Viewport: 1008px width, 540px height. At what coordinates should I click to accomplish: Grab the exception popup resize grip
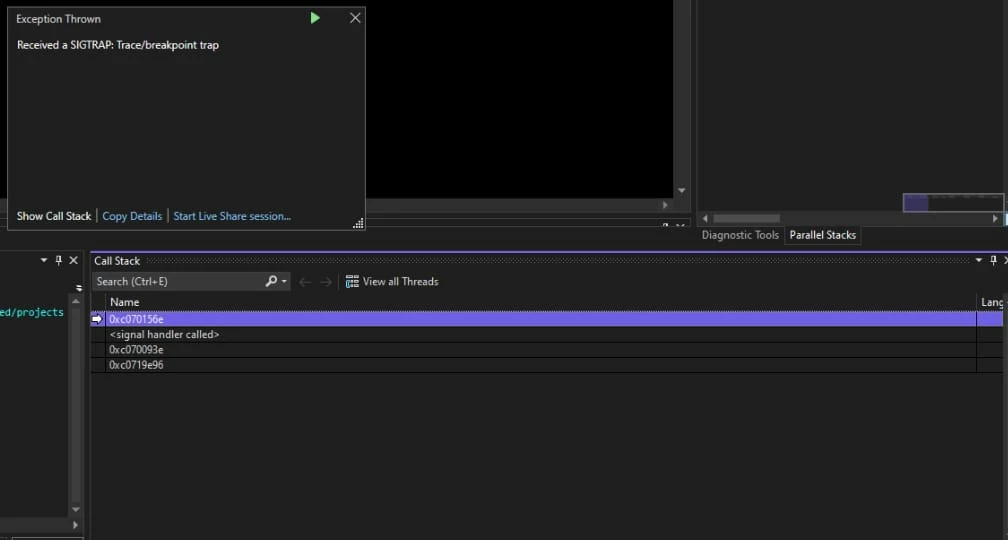(x=359, y=223)
